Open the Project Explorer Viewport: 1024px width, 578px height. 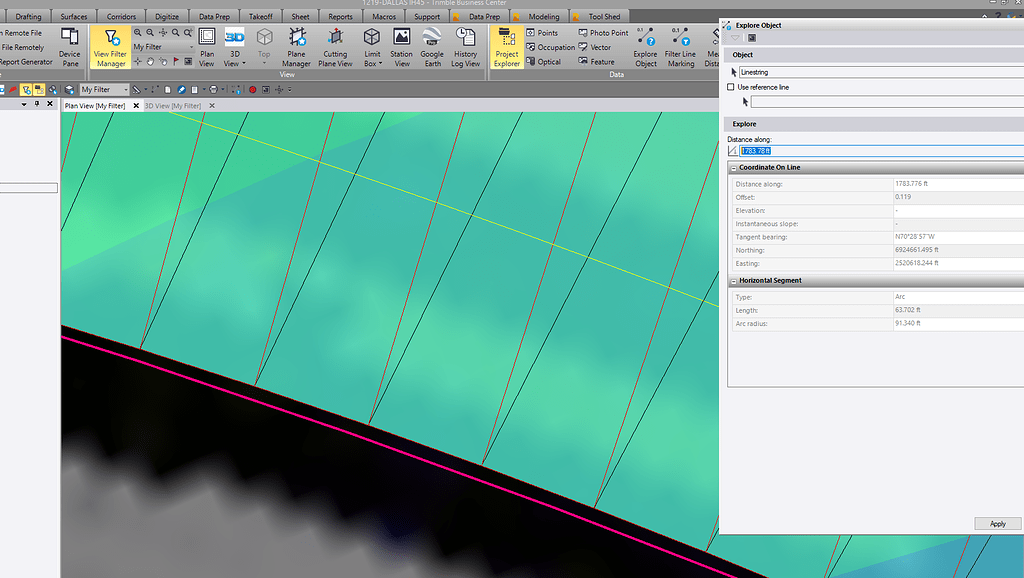click(507, 47)
